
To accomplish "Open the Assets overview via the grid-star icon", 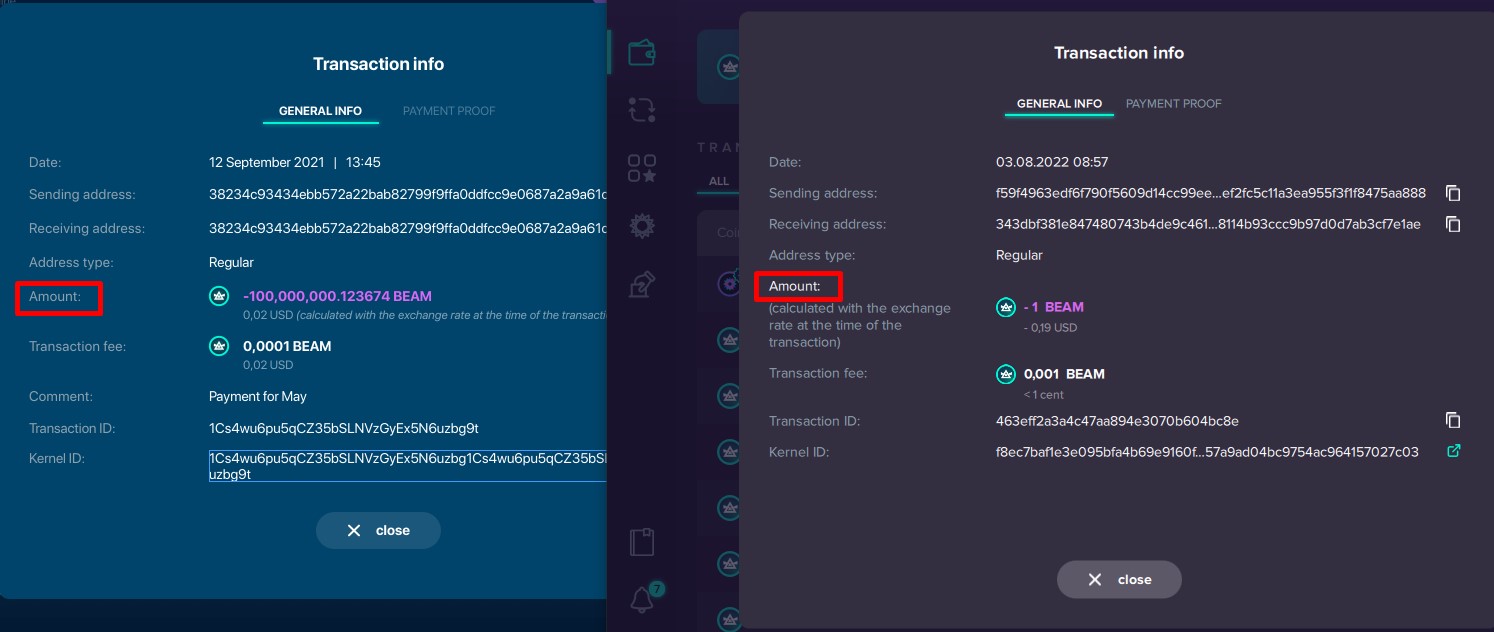I will click(642, 168).
